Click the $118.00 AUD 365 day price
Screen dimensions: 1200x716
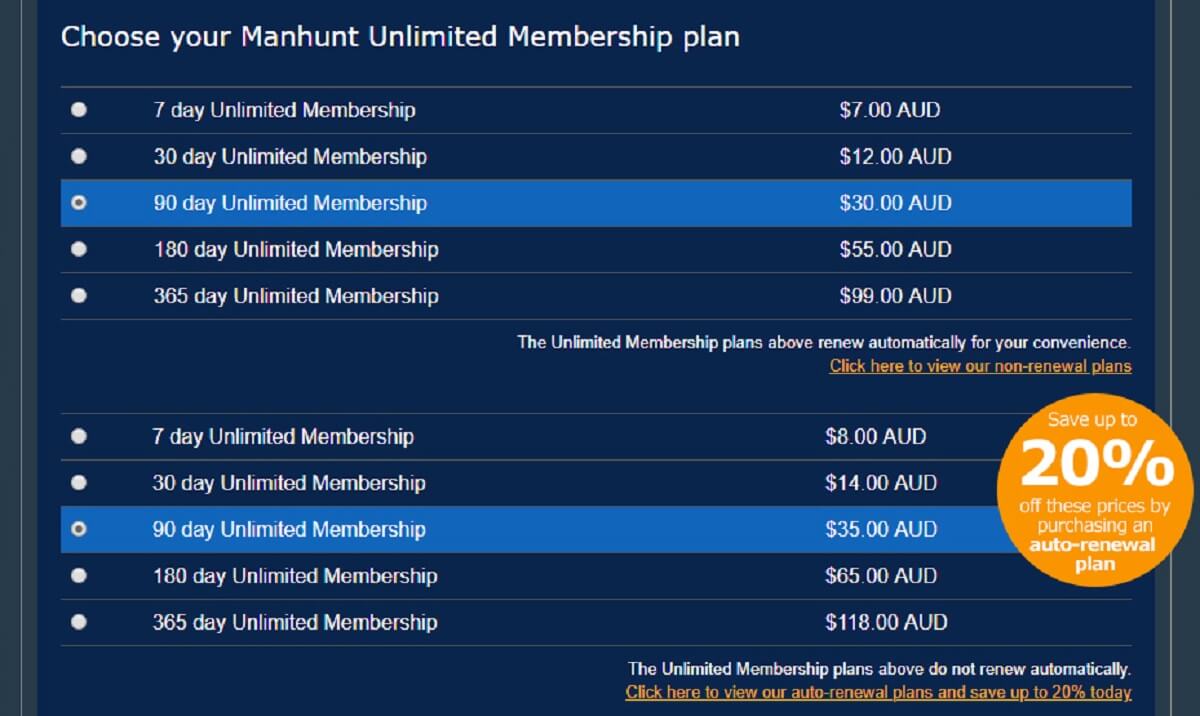click(x=886, y=622)
